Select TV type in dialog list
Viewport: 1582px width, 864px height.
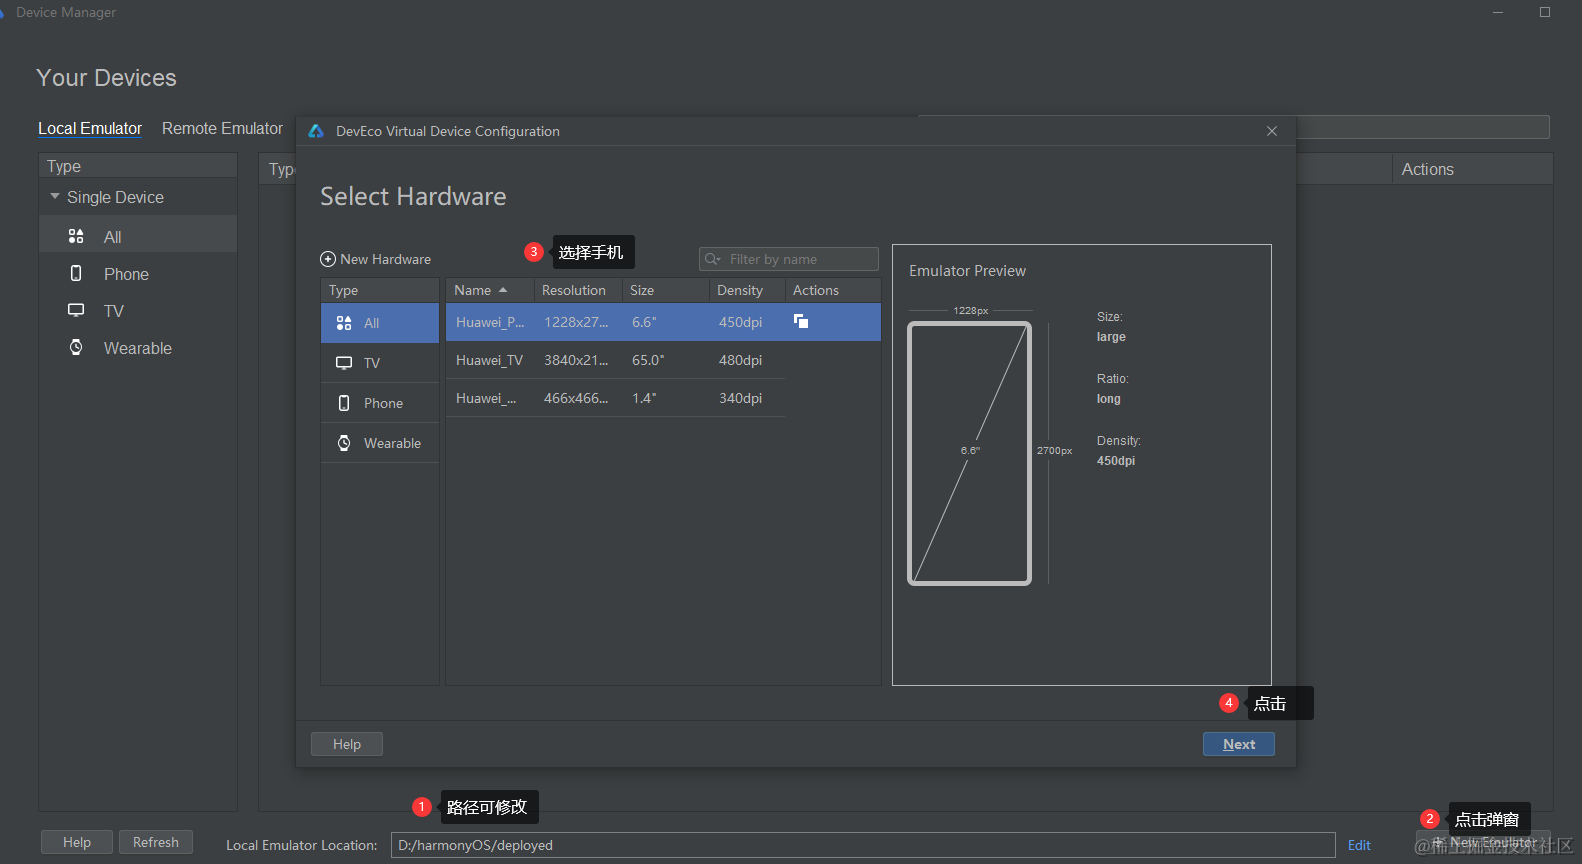point(380,363)
